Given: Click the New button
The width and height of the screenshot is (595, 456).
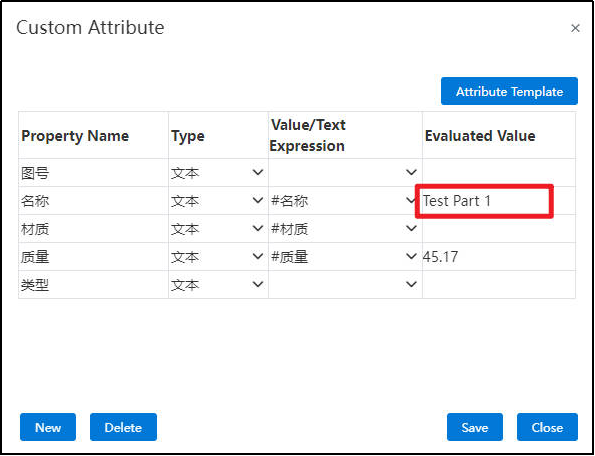Looking at the screenshot, I should 48,427.
